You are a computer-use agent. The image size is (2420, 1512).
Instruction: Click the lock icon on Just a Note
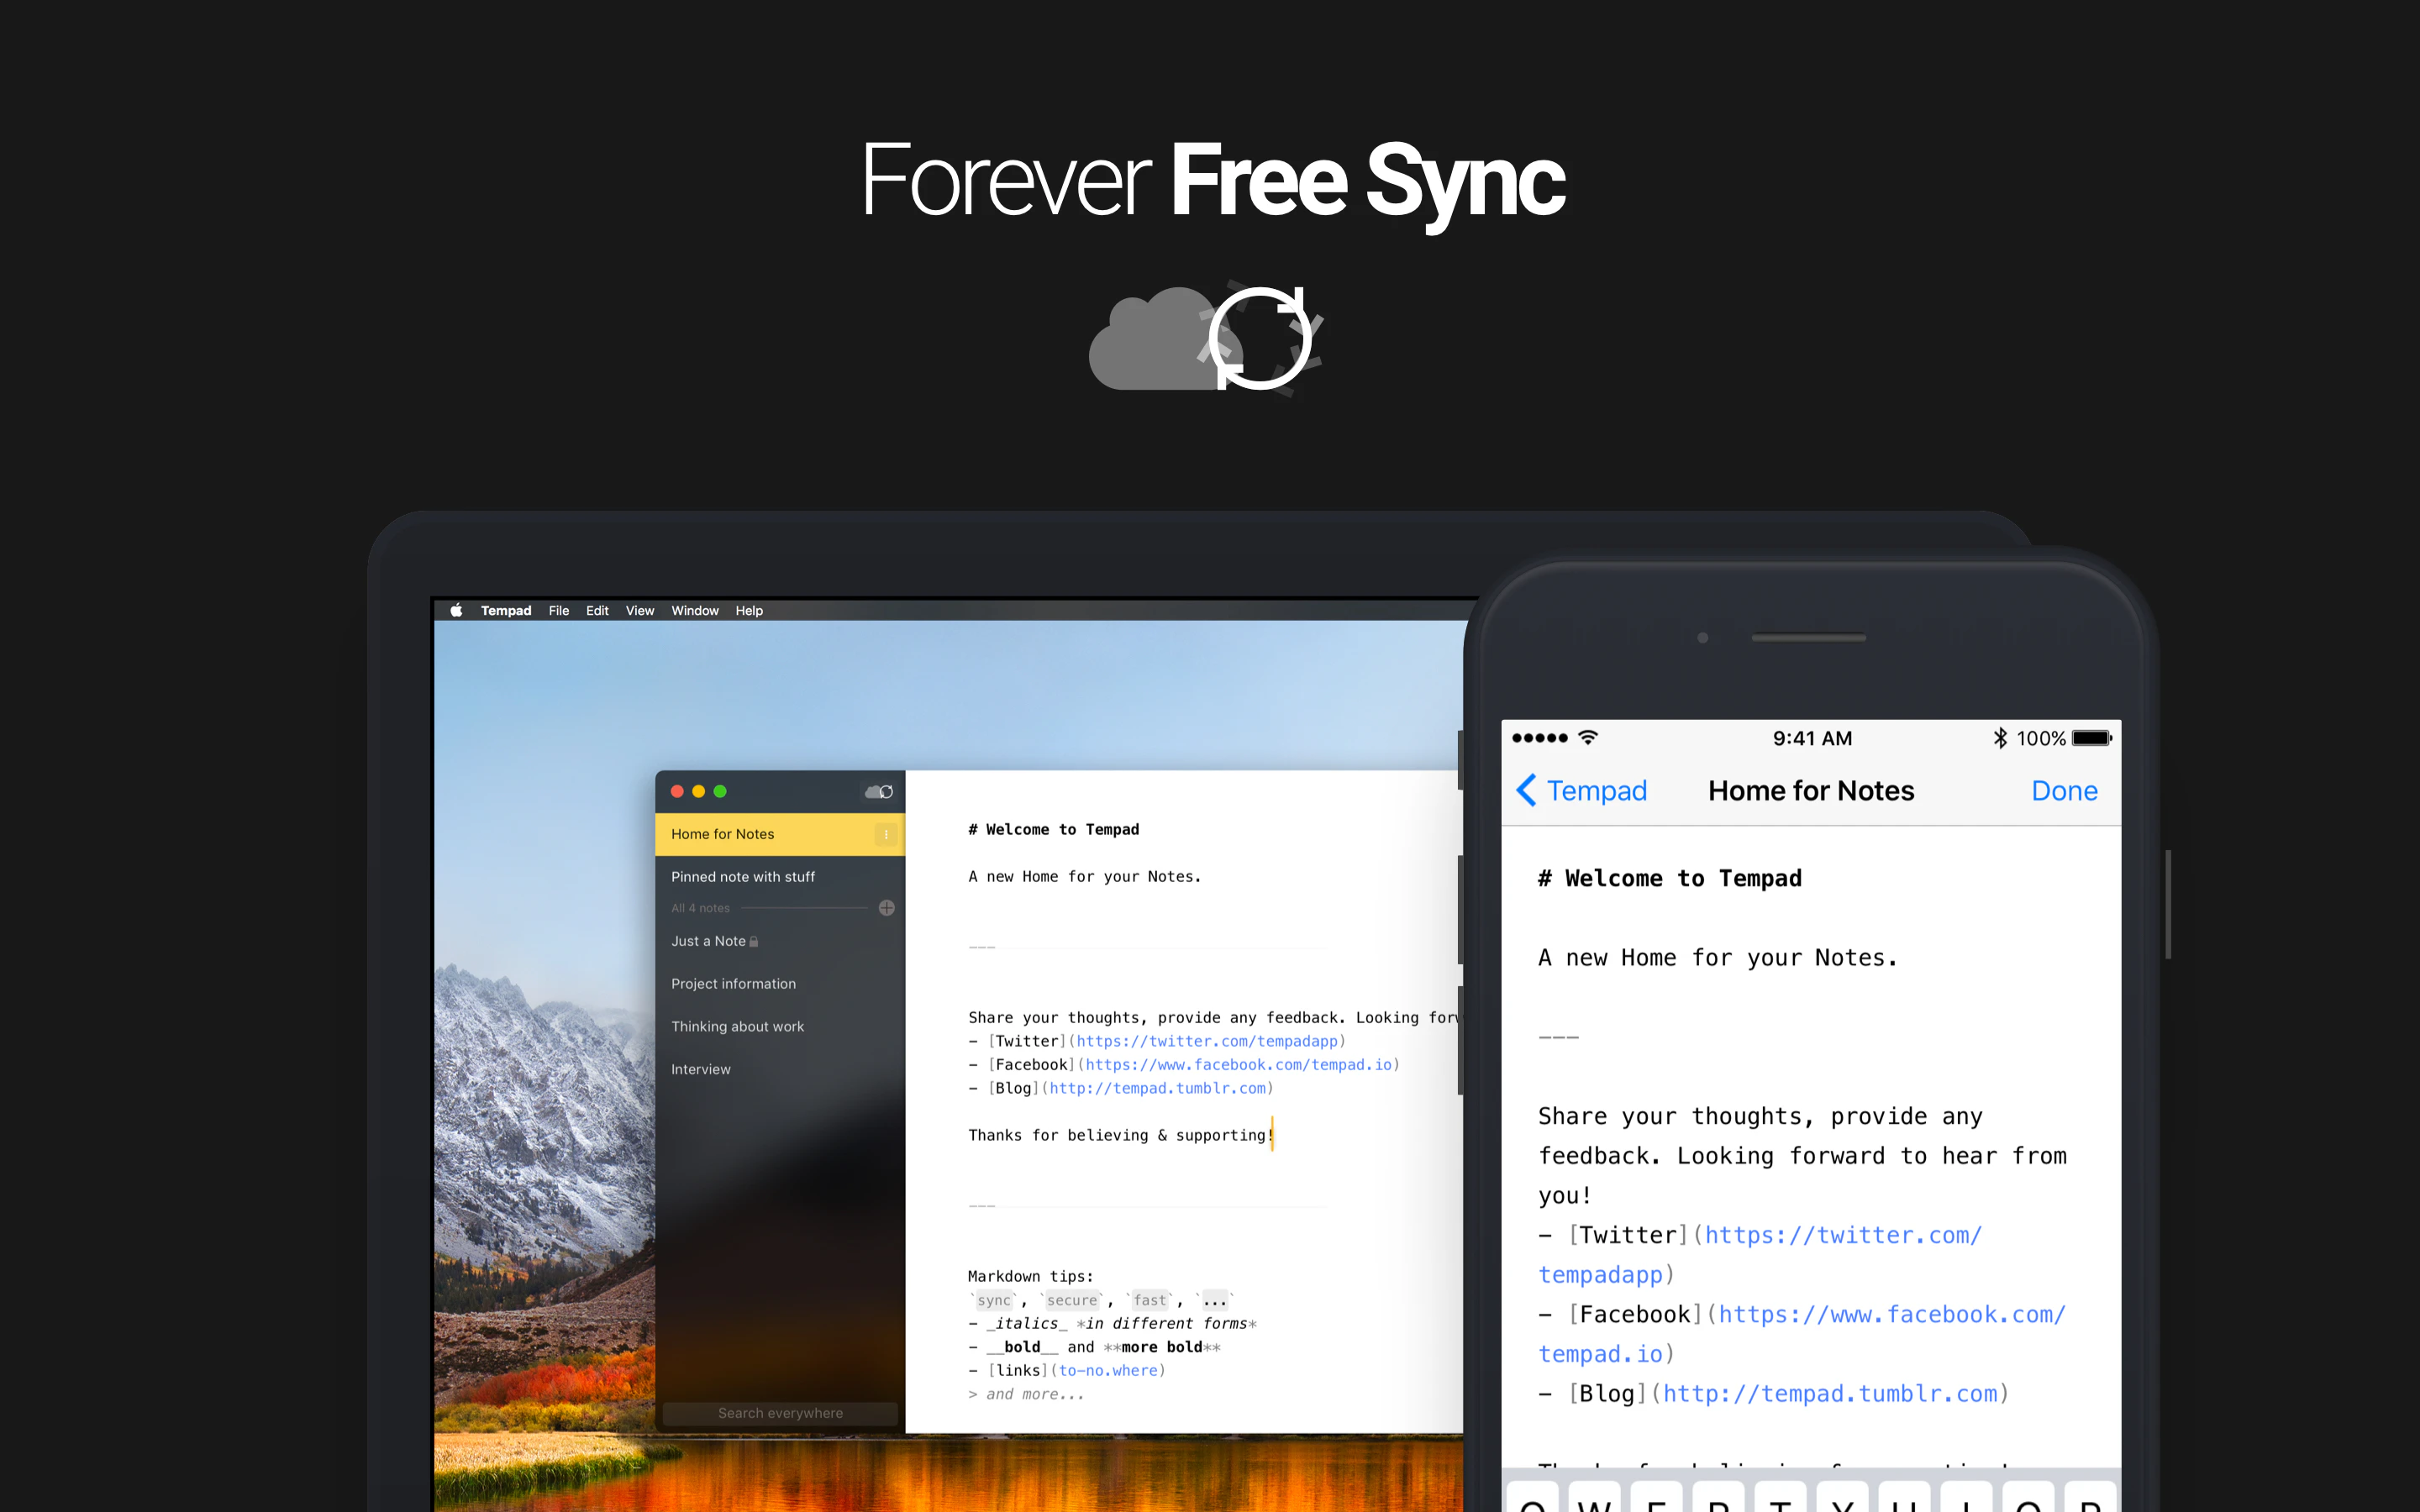tap(754, 941)
